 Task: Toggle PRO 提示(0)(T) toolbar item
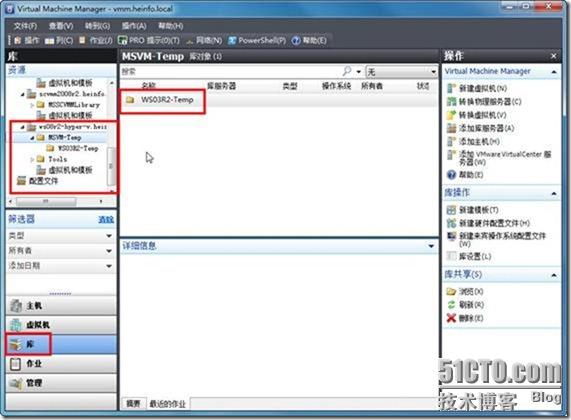(x=149, y=40)
